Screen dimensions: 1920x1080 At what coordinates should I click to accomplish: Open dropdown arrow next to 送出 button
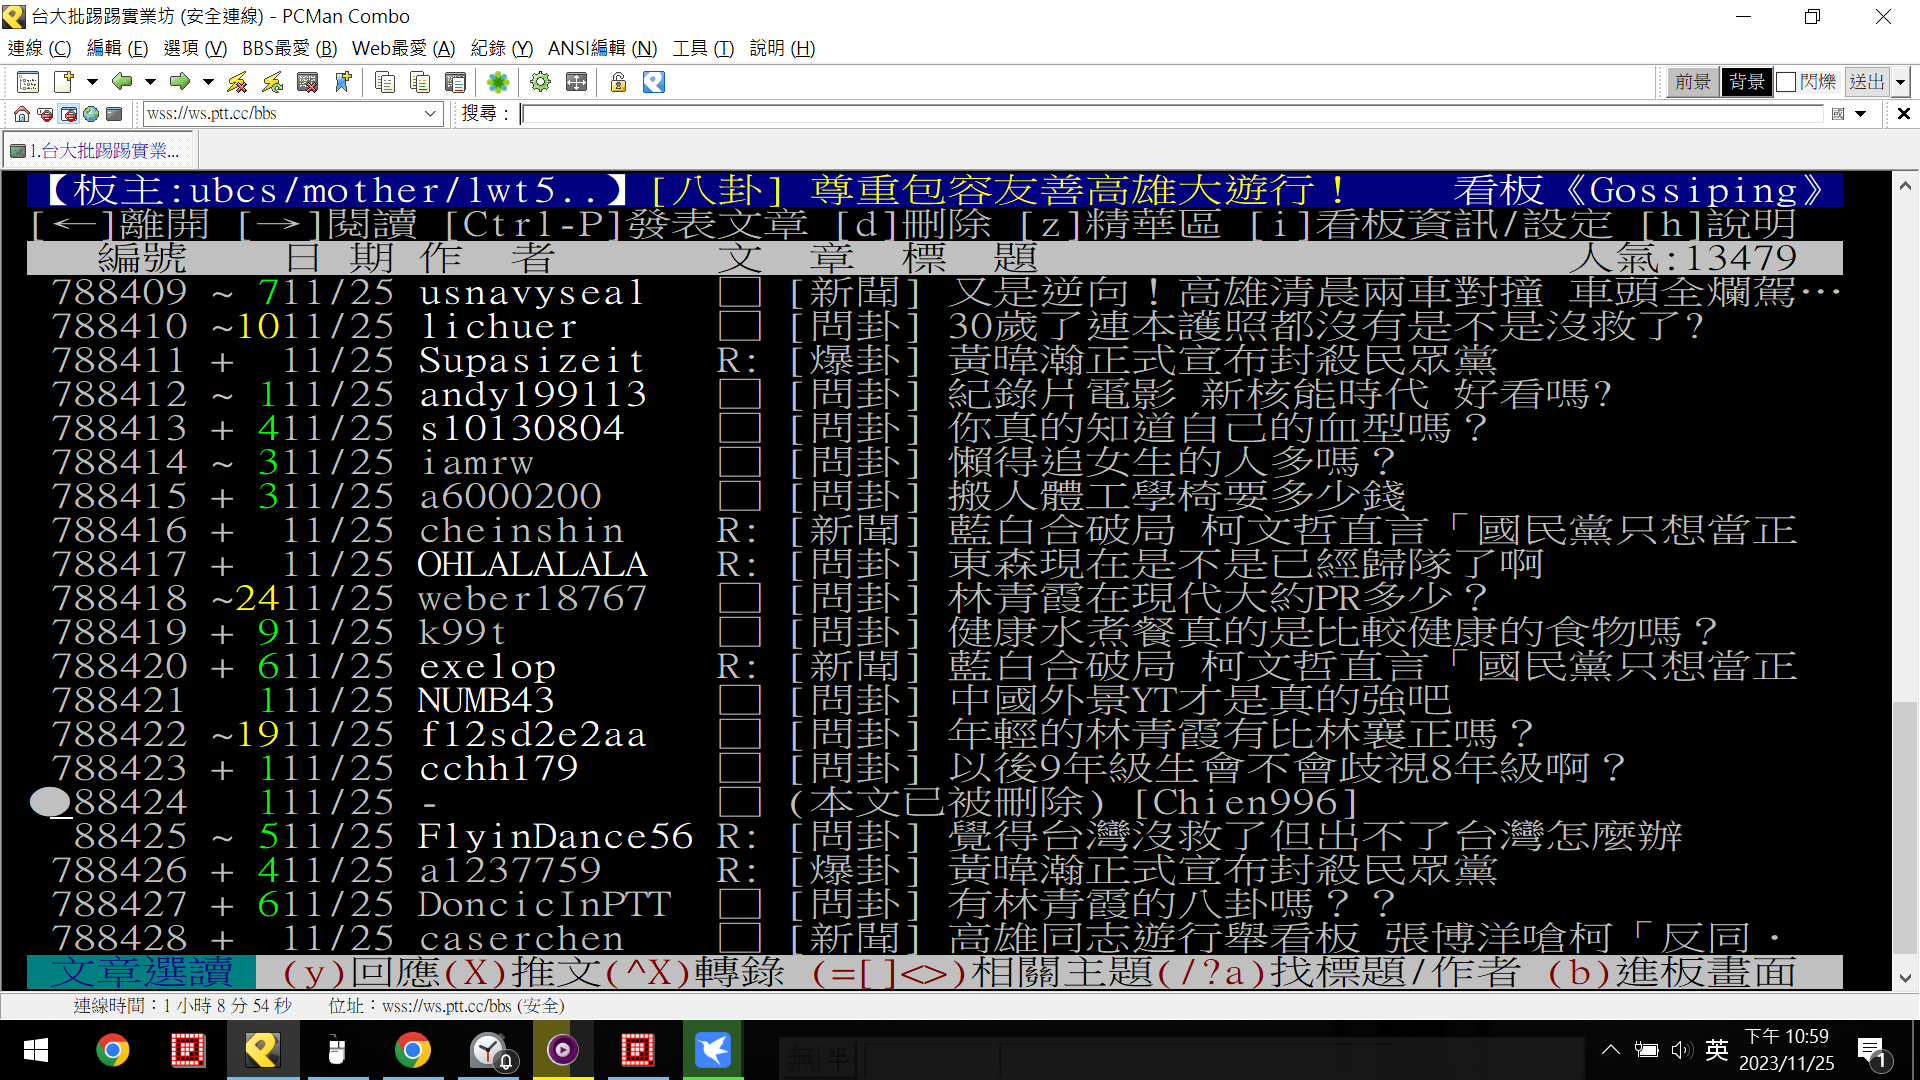(1901, 82)
